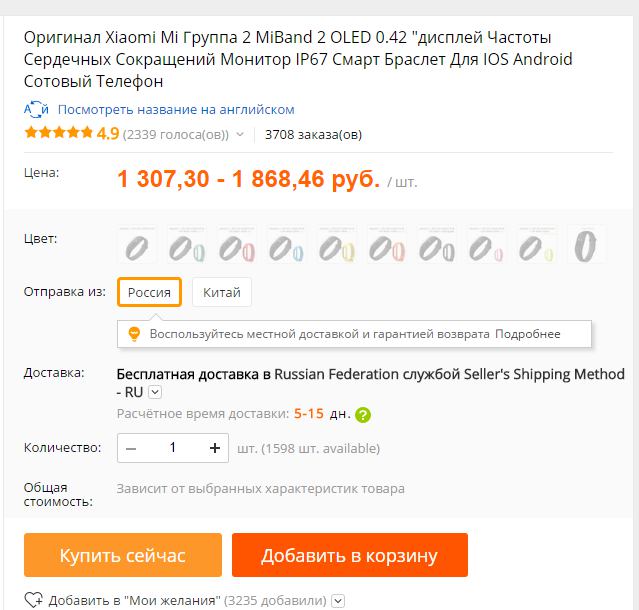639x610 pixels.
Task: Select the first color option thumbnail
Action: point(137,245)
